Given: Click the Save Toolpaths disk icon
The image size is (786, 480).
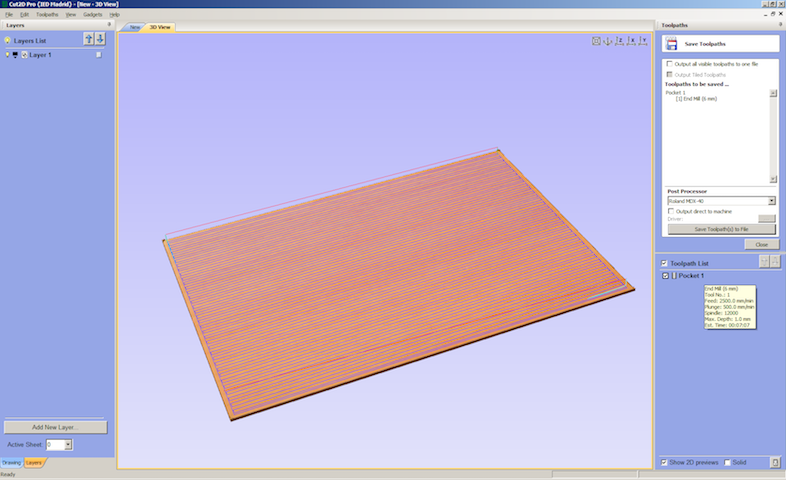Looking at the screenshot, I should pyautogui.click(x=672, y=44).
